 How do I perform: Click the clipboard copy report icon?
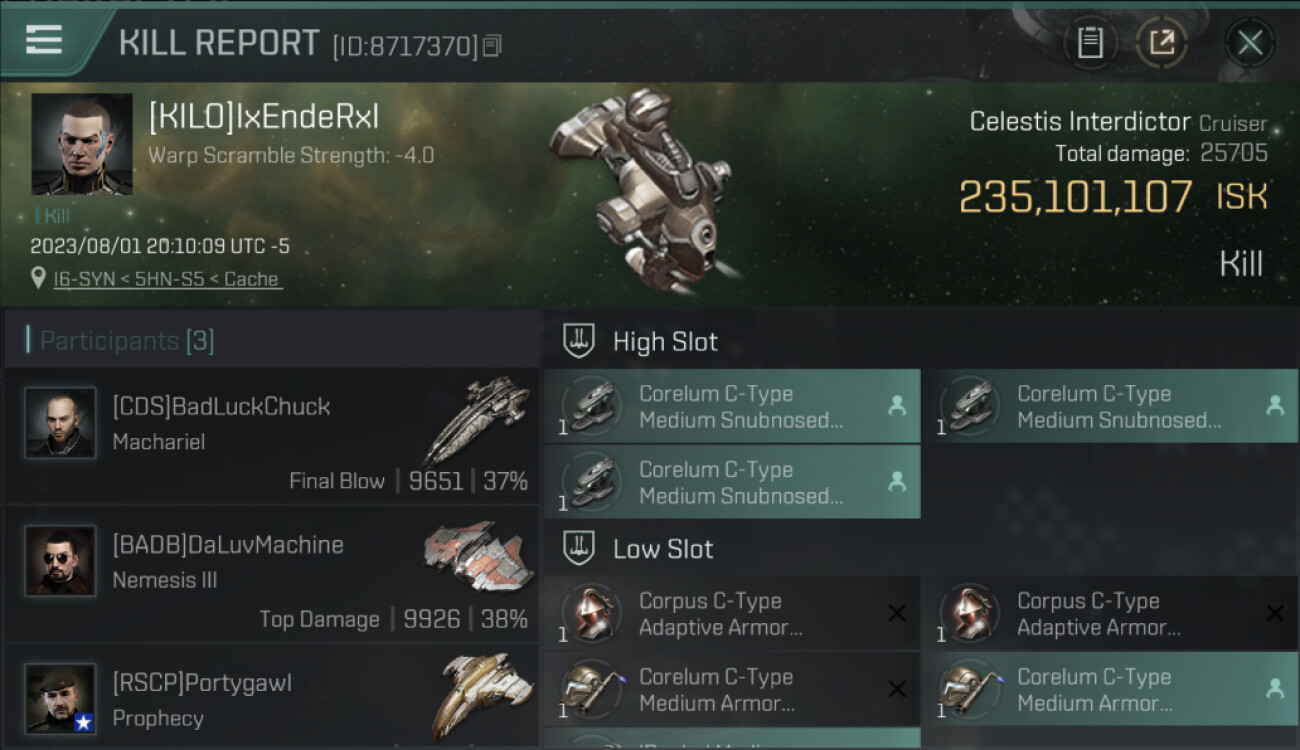pyautogui.click(x=1090, y=43)
